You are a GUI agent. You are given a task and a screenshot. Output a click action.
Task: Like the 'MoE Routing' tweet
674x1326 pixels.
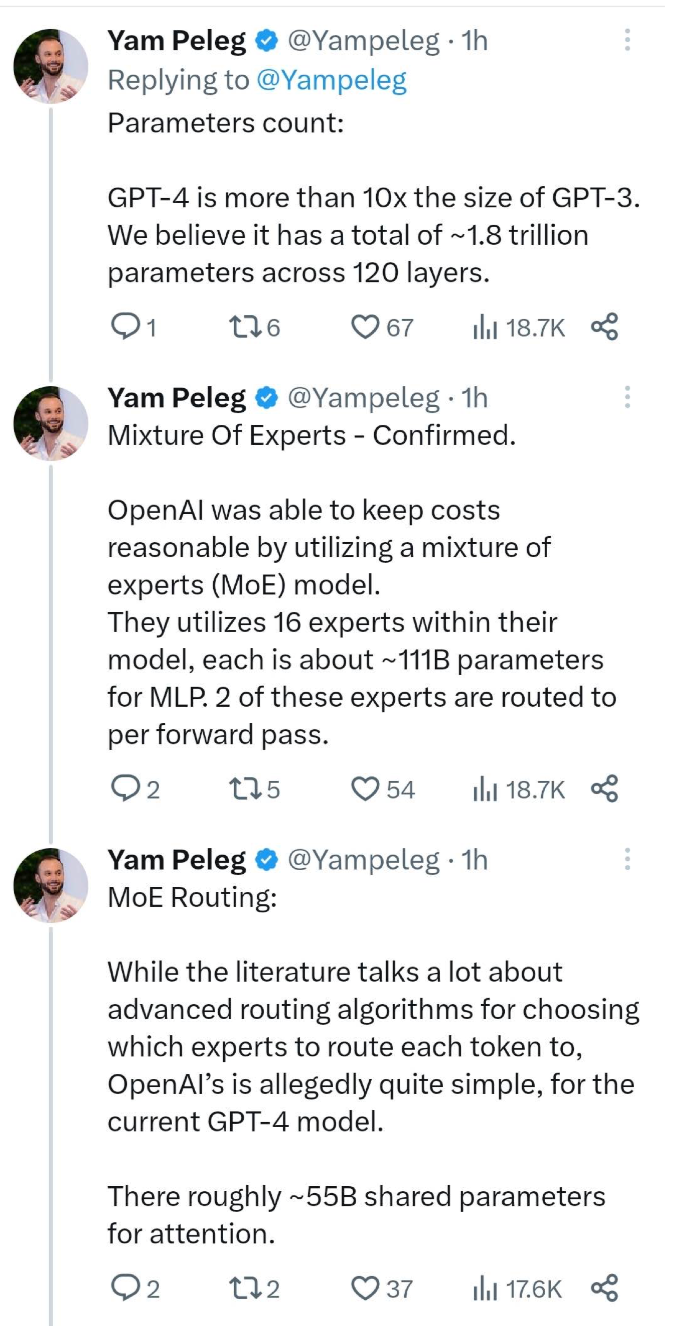tap(383, 1289)
